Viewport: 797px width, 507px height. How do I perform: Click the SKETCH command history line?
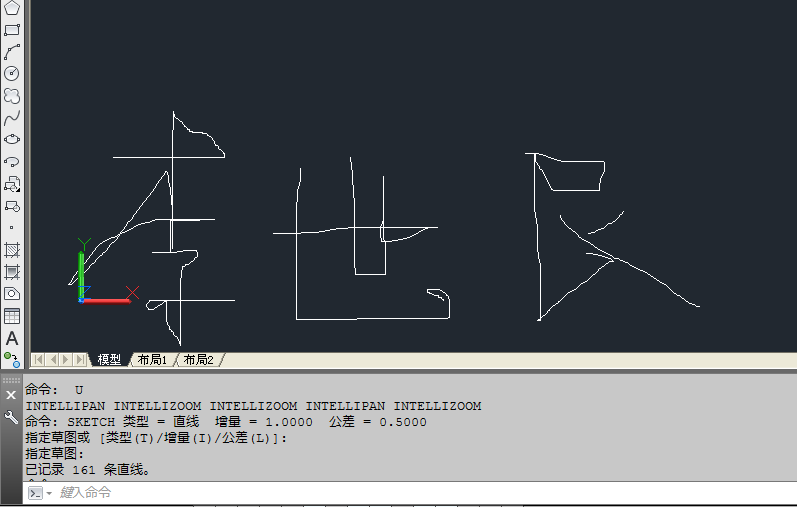(x=226, y=422)
